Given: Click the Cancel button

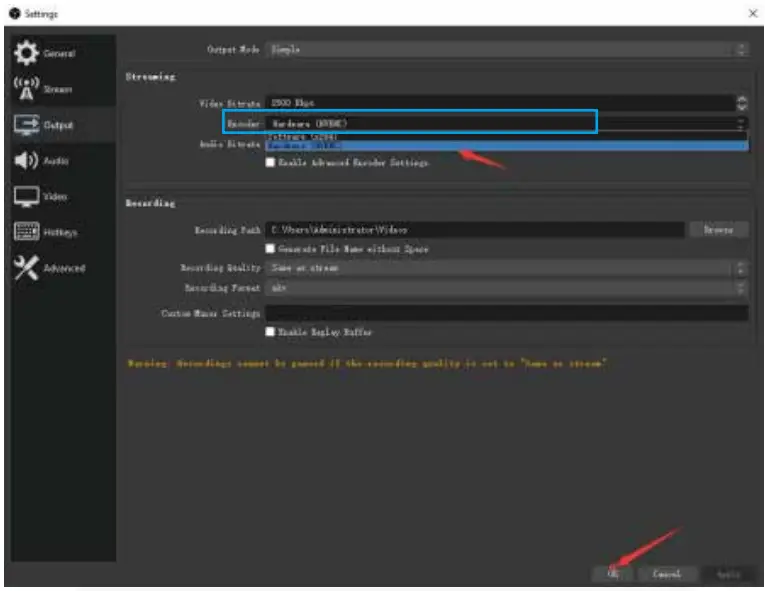Looking at the screenshot, I should tap(666, 574).
